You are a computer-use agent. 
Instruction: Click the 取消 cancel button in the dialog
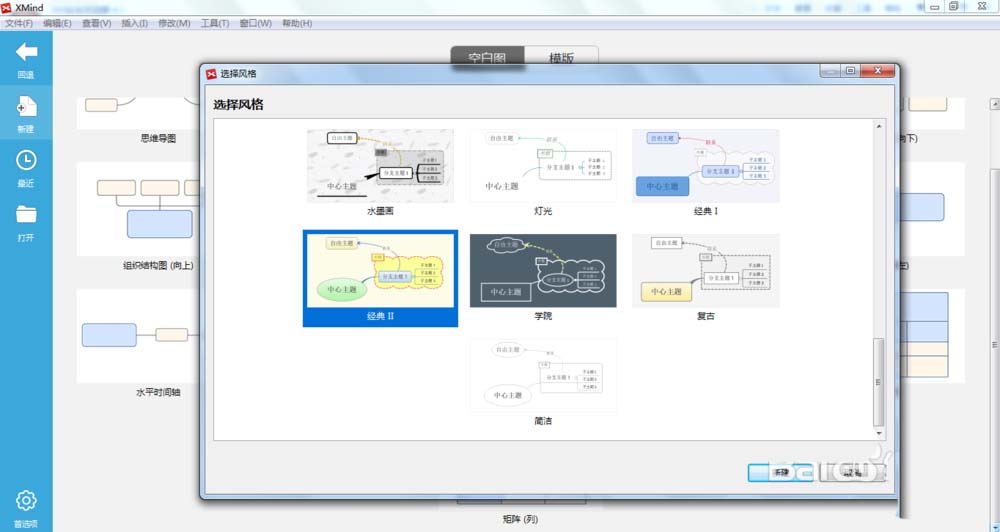pos(853,473)
